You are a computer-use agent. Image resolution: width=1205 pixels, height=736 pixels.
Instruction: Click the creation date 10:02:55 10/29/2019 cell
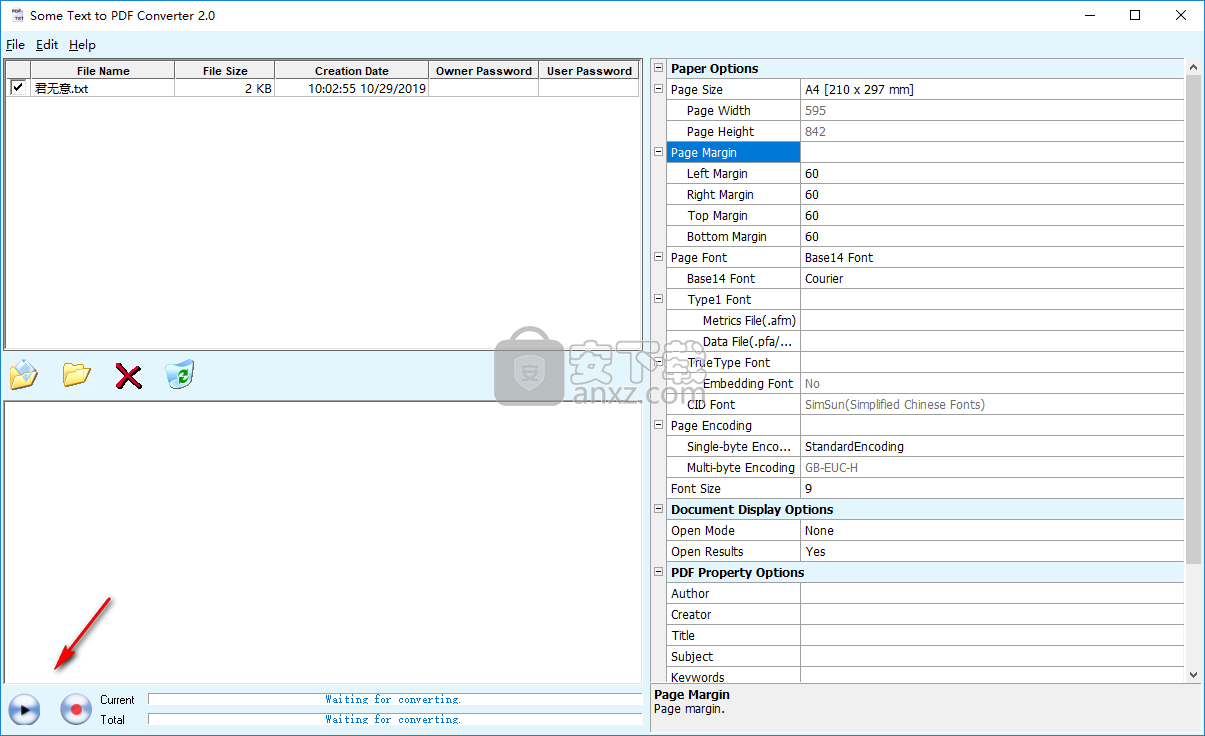tap(352, 88)
